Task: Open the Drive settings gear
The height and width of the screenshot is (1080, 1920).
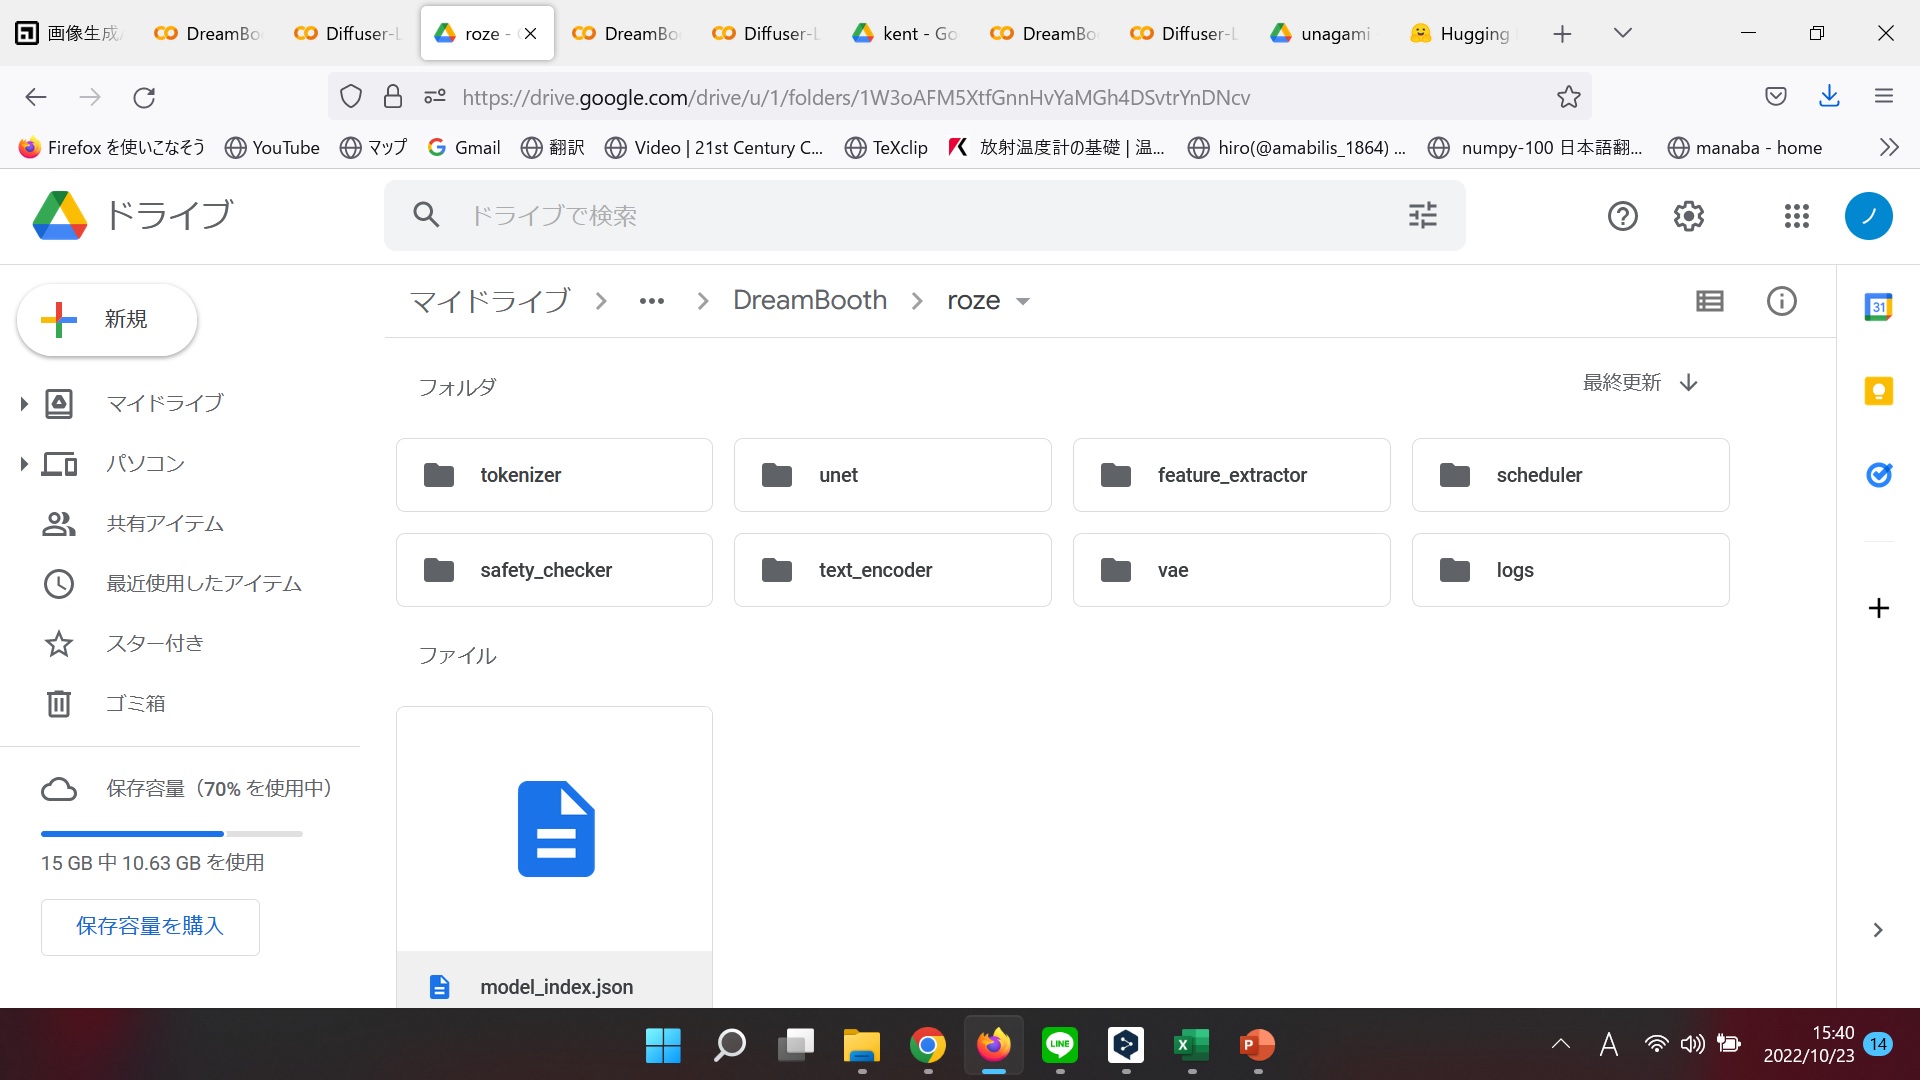Action: (x=1688, y=215)
